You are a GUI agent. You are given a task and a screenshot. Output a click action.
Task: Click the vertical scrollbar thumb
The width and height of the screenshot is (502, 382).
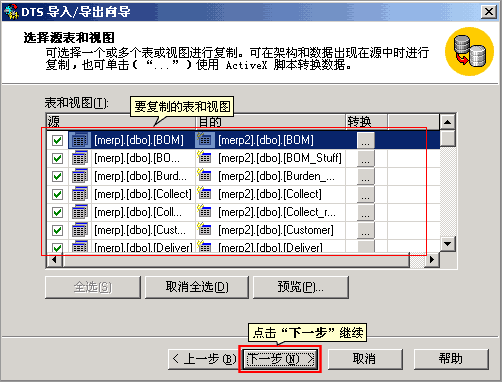[448, 138]
